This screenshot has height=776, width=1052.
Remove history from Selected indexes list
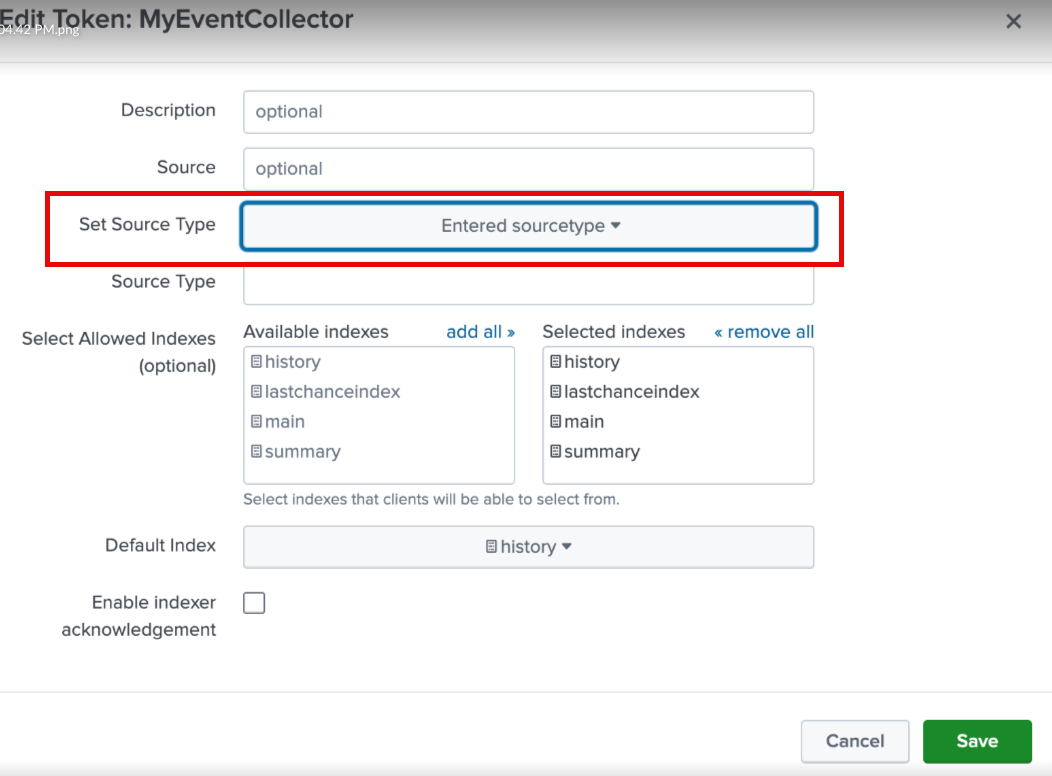pos(591,362)
